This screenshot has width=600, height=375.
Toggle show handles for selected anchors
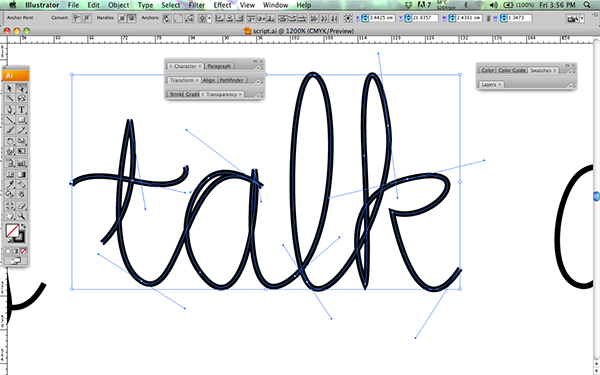pos(122,18)
